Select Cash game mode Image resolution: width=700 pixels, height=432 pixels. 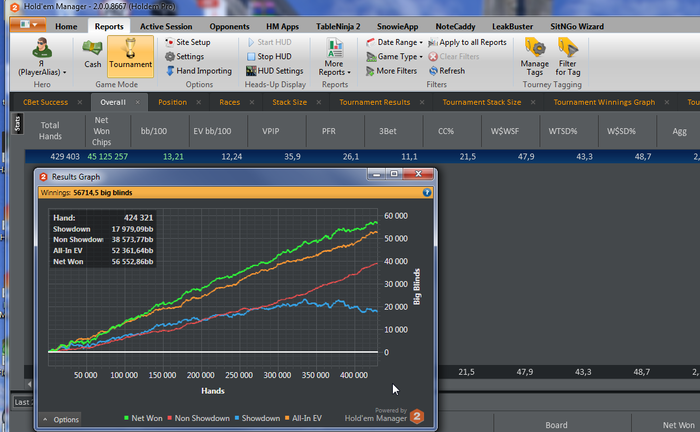pos(92,54)
